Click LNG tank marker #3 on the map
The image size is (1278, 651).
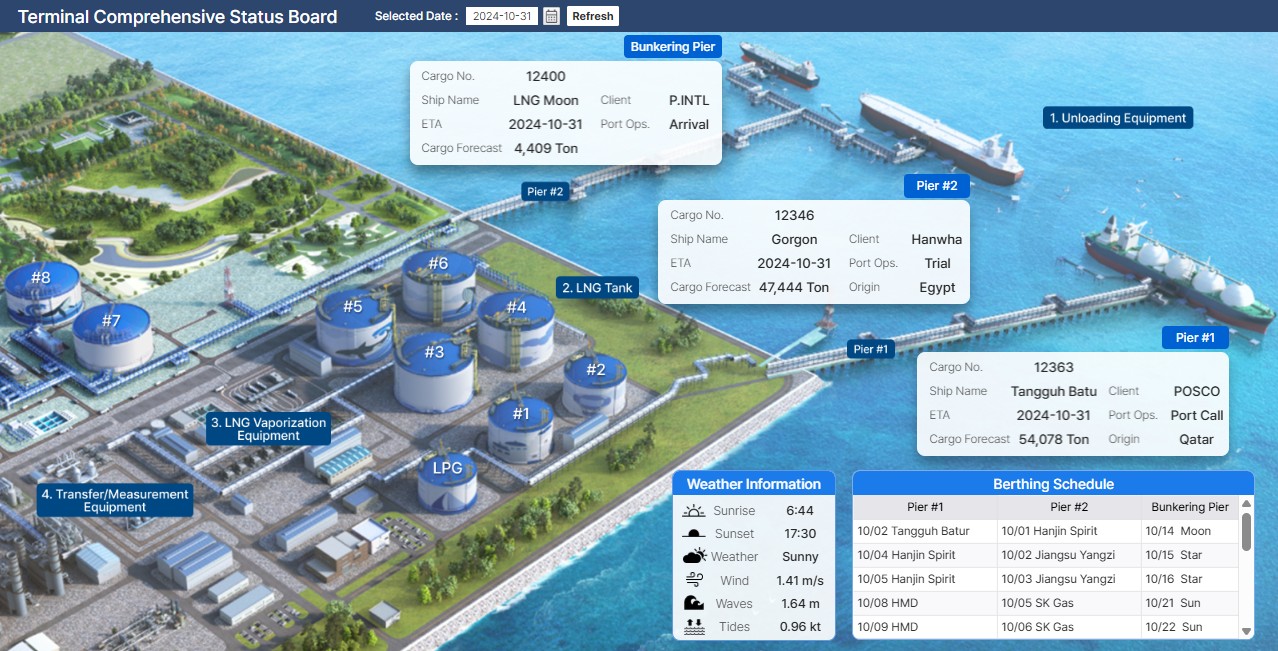[x=433, y=352]
